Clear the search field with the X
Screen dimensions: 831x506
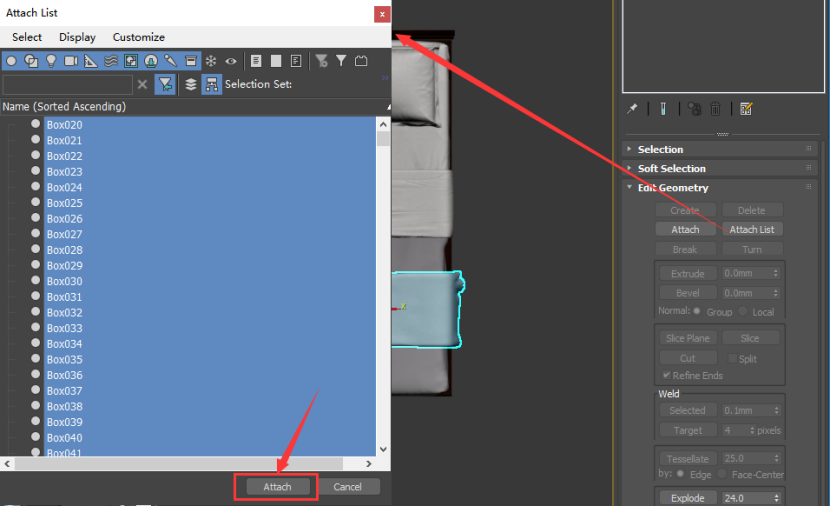point(142,84)
